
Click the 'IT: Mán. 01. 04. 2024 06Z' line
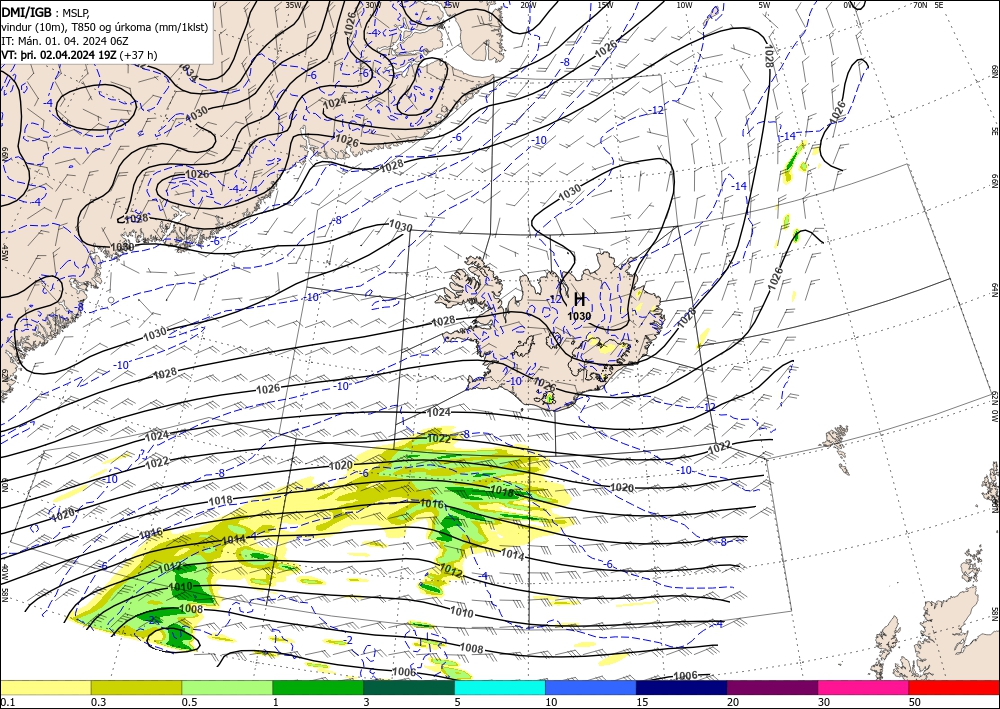65,41
